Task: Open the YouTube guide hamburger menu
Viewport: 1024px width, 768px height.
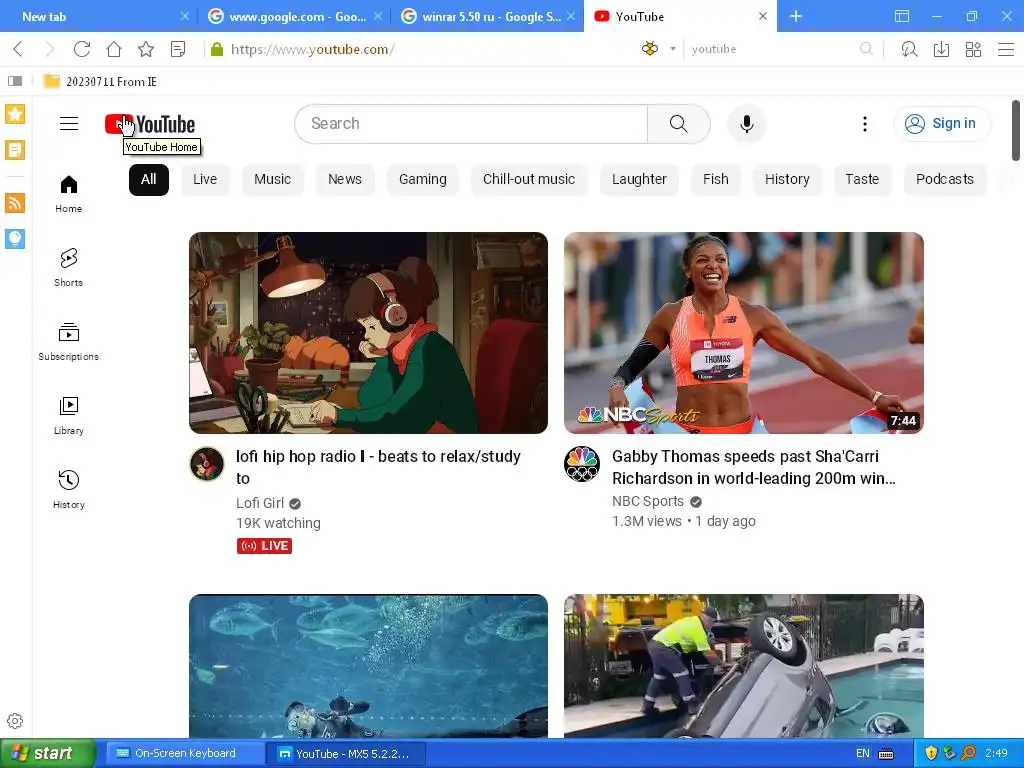Action: coord(69,123)
